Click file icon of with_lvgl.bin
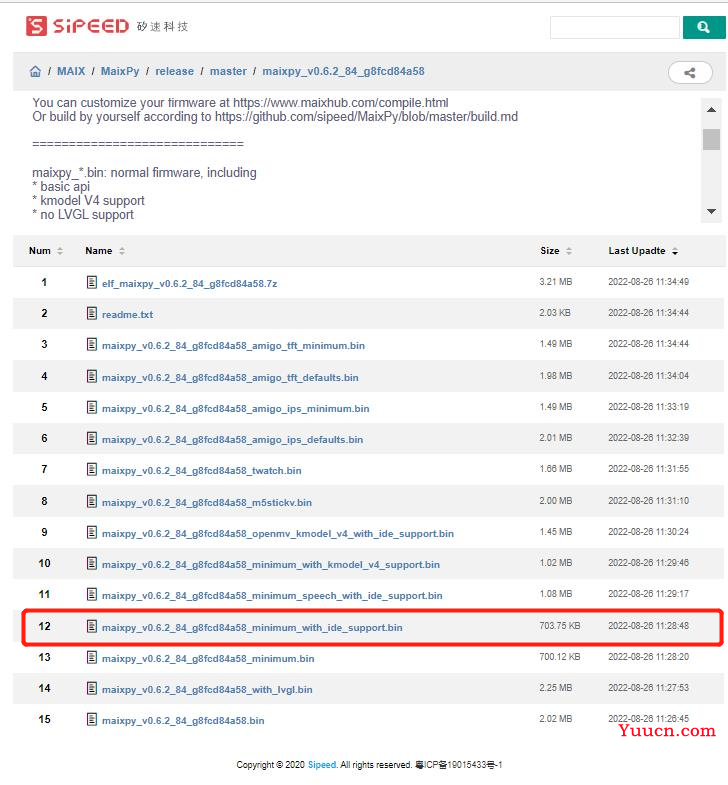The width and height of the screenshot is (728, 785). point(92,689)
